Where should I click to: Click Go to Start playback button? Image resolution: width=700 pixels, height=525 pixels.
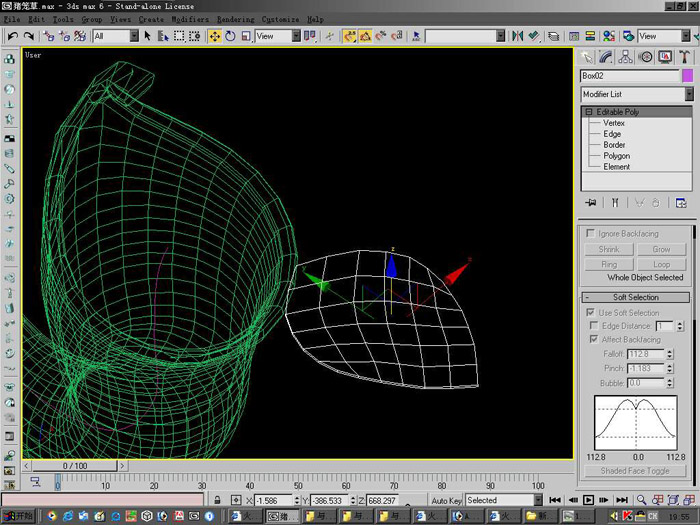pos(555,500)
